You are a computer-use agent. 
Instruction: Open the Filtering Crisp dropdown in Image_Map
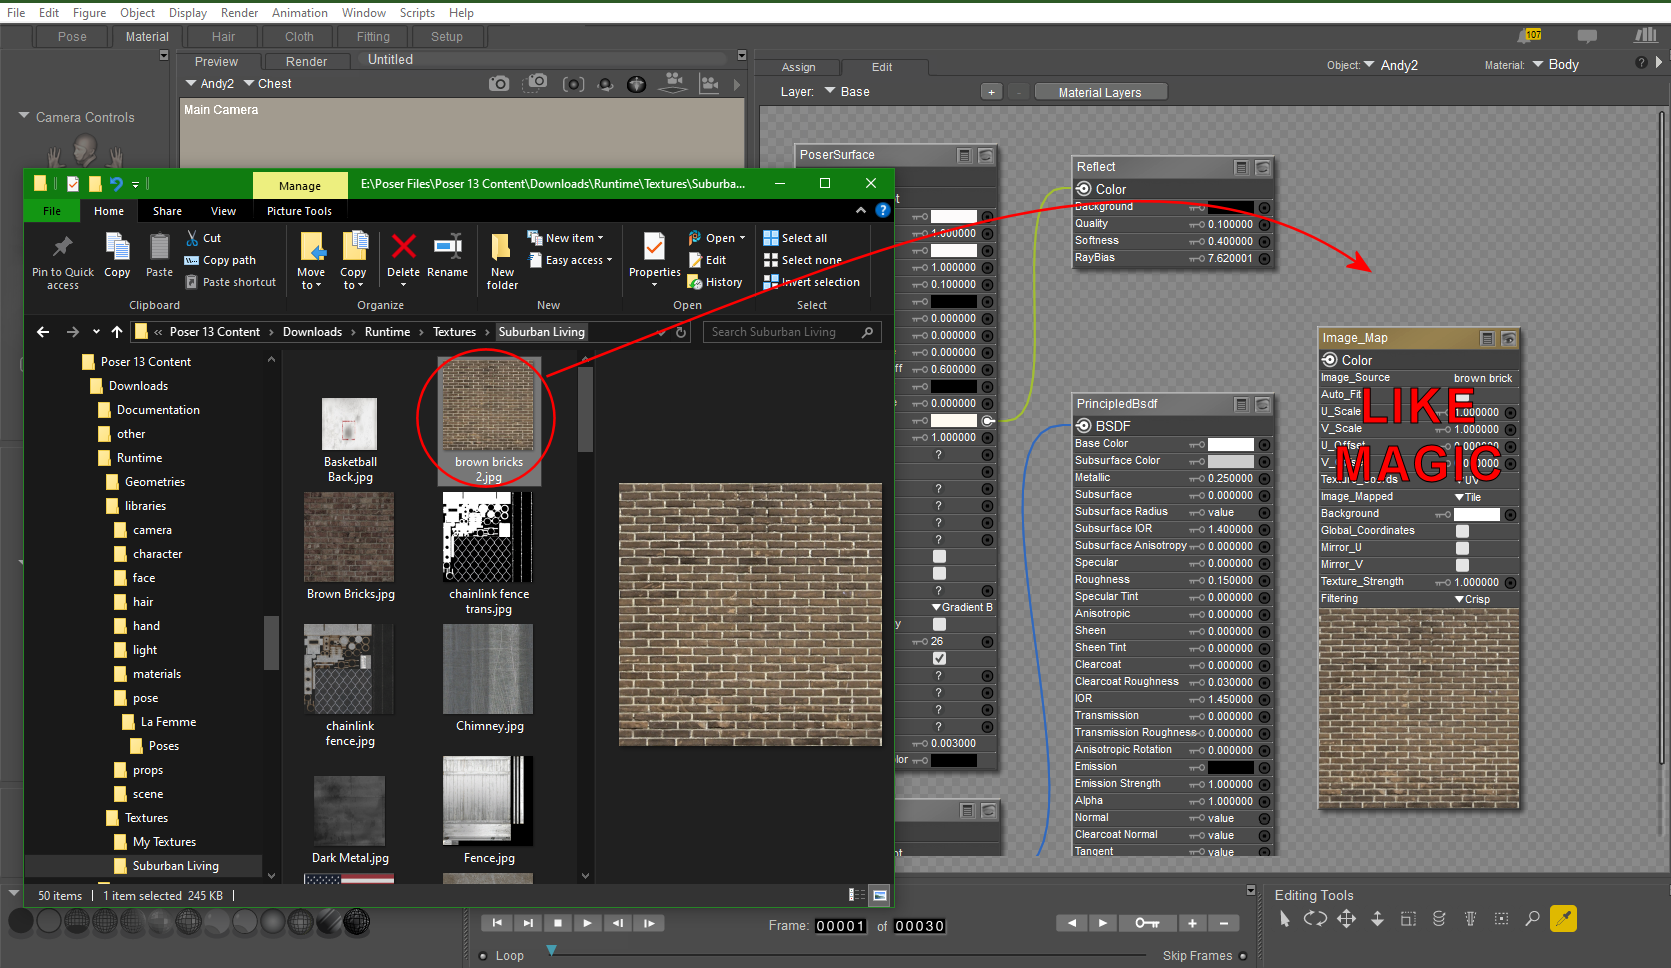click(1472, 599)
